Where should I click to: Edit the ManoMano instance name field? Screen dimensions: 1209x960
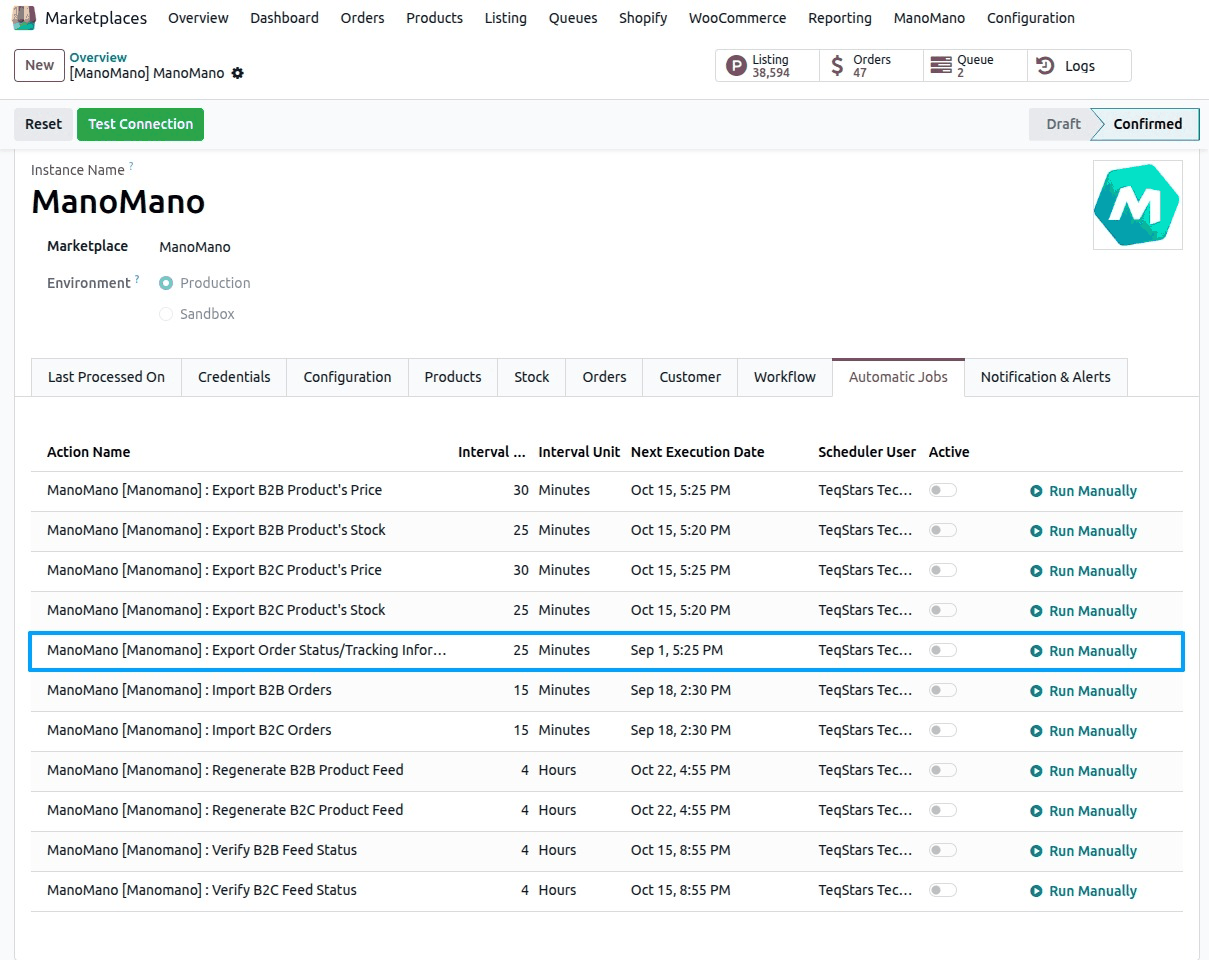(118, 202)
